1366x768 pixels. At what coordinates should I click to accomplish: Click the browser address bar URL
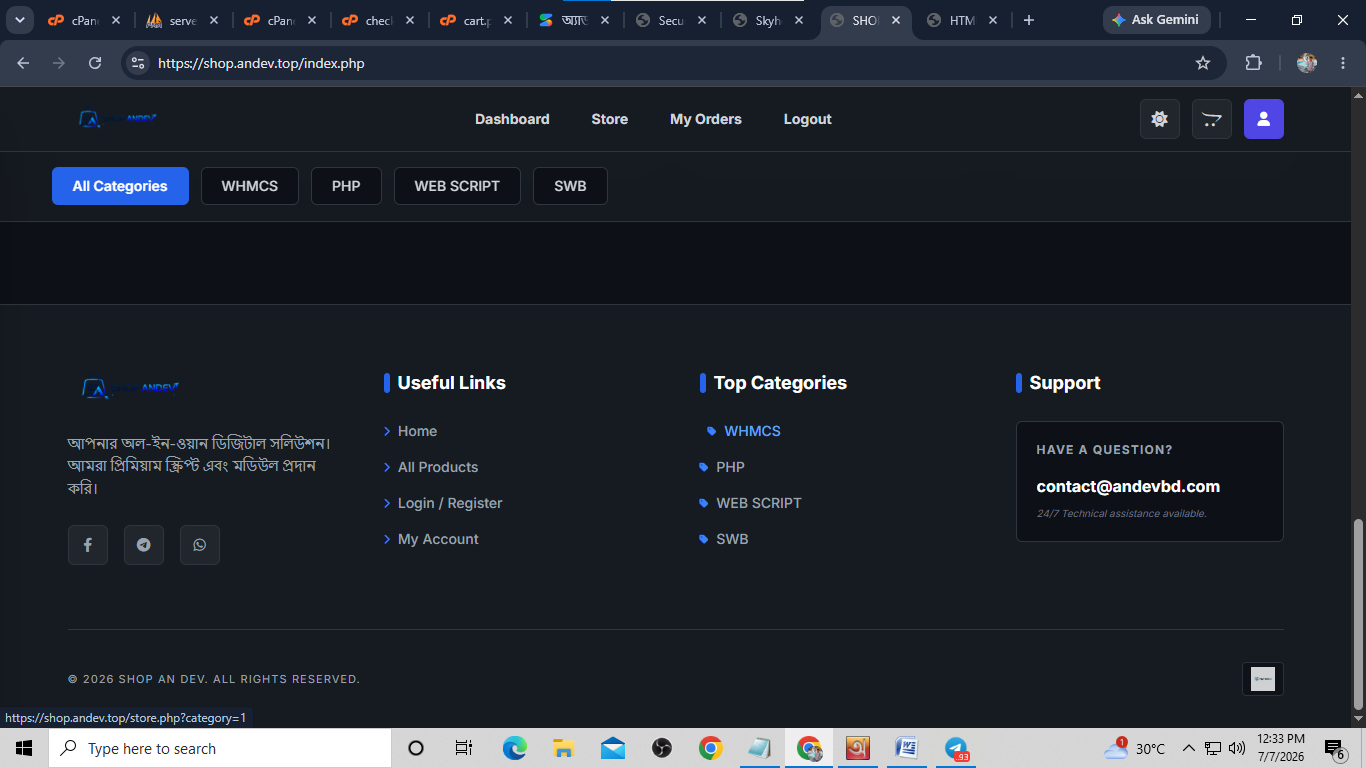[x=261, y=63]
